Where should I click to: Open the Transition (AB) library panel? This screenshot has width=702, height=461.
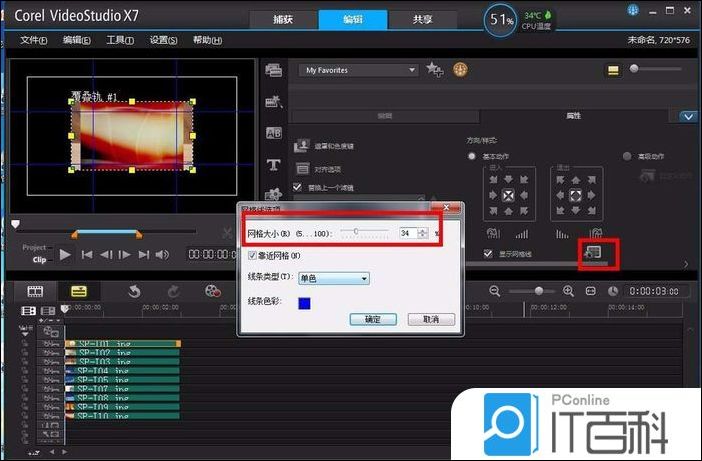[x=272, y=133]
